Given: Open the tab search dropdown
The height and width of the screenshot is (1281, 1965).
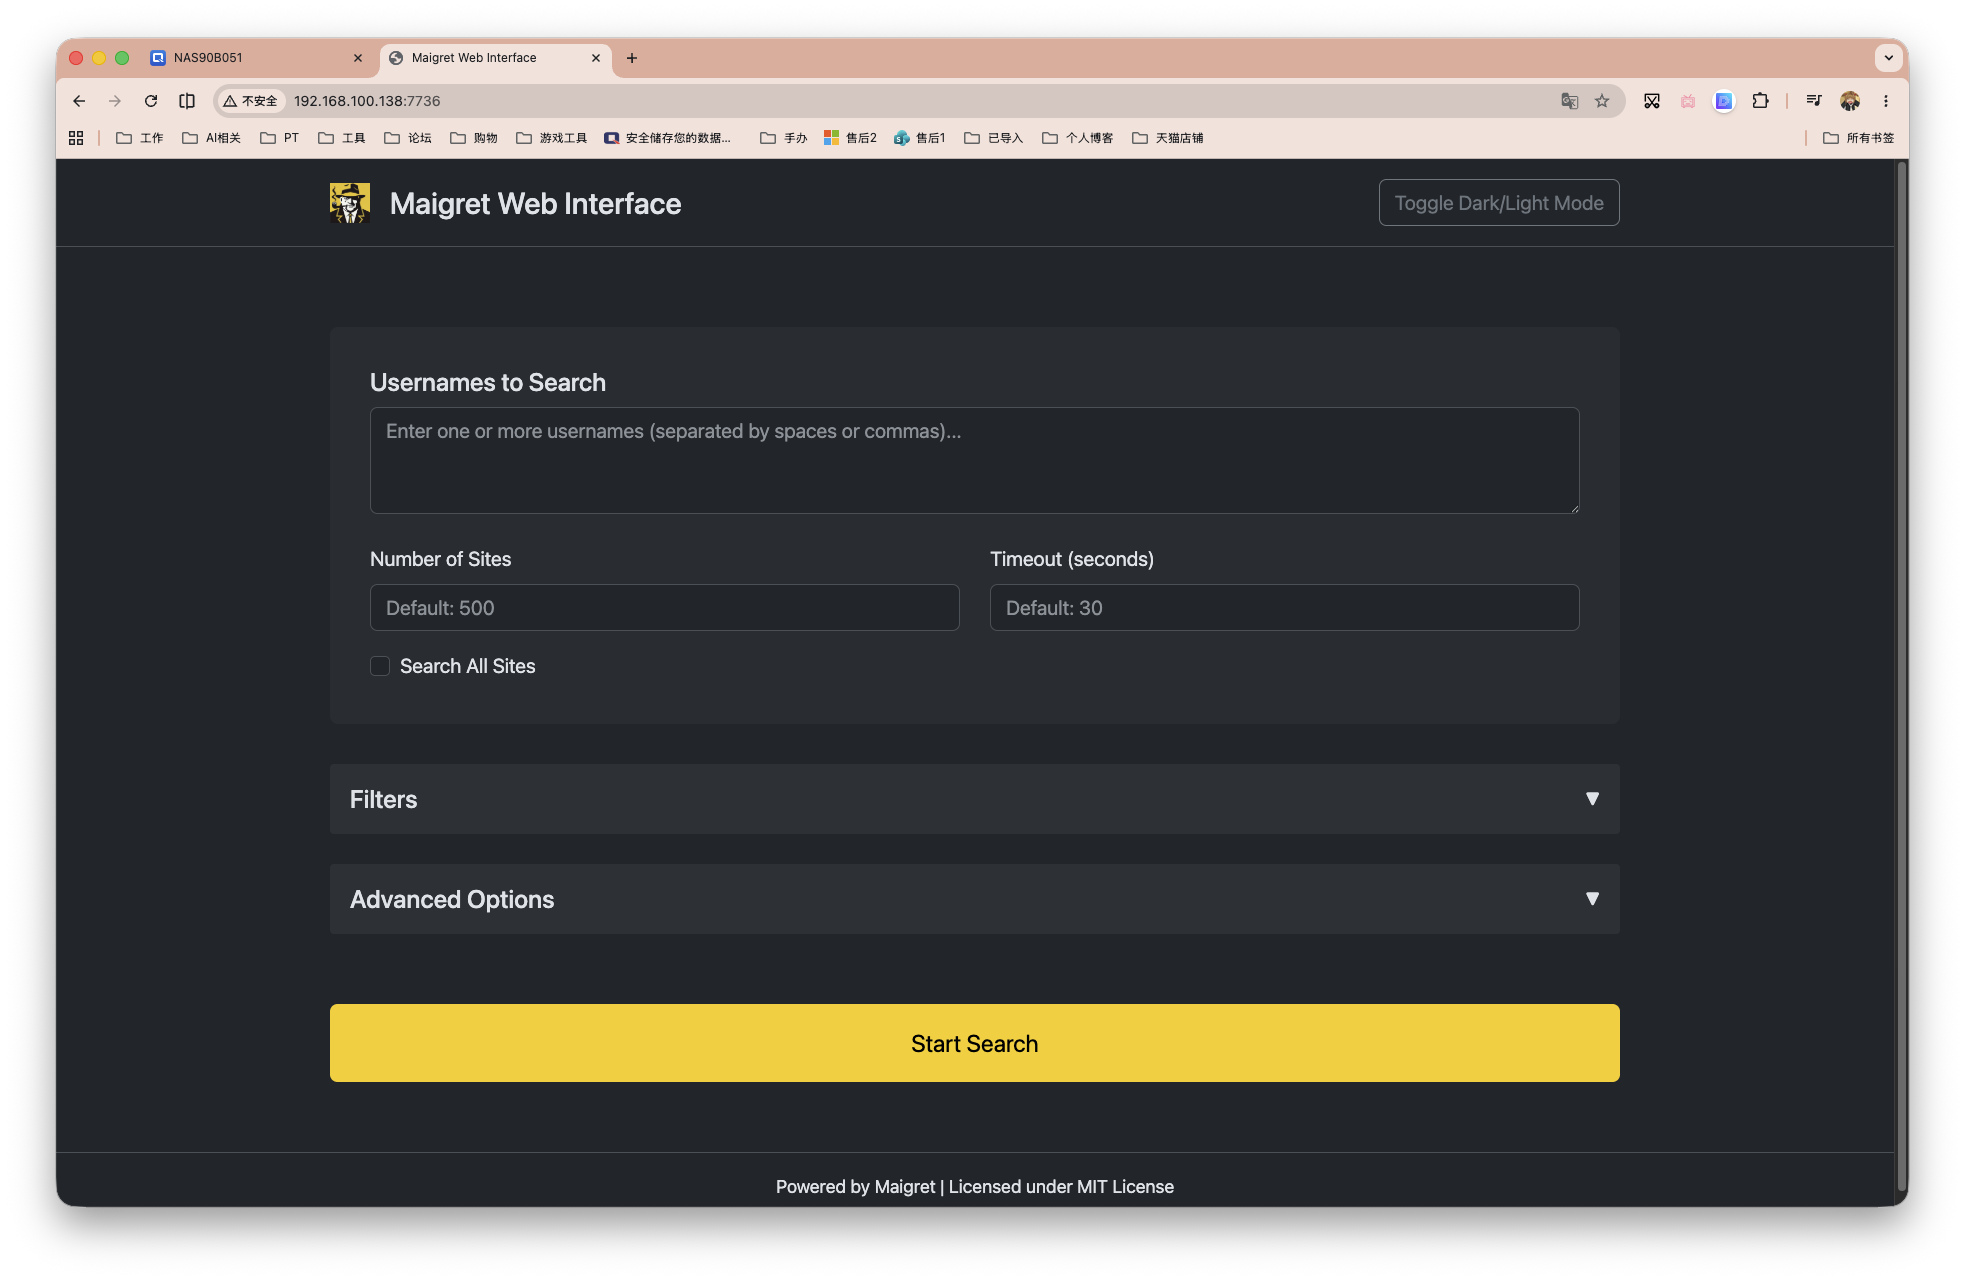Looking at the screenshot, I should (1888, 58).
